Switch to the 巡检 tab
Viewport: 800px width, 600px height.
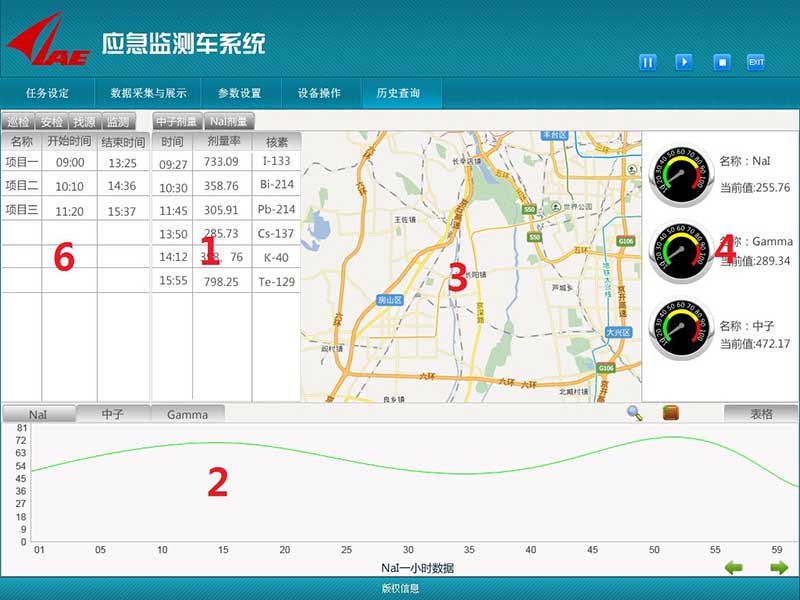click(x=18, y=121)
